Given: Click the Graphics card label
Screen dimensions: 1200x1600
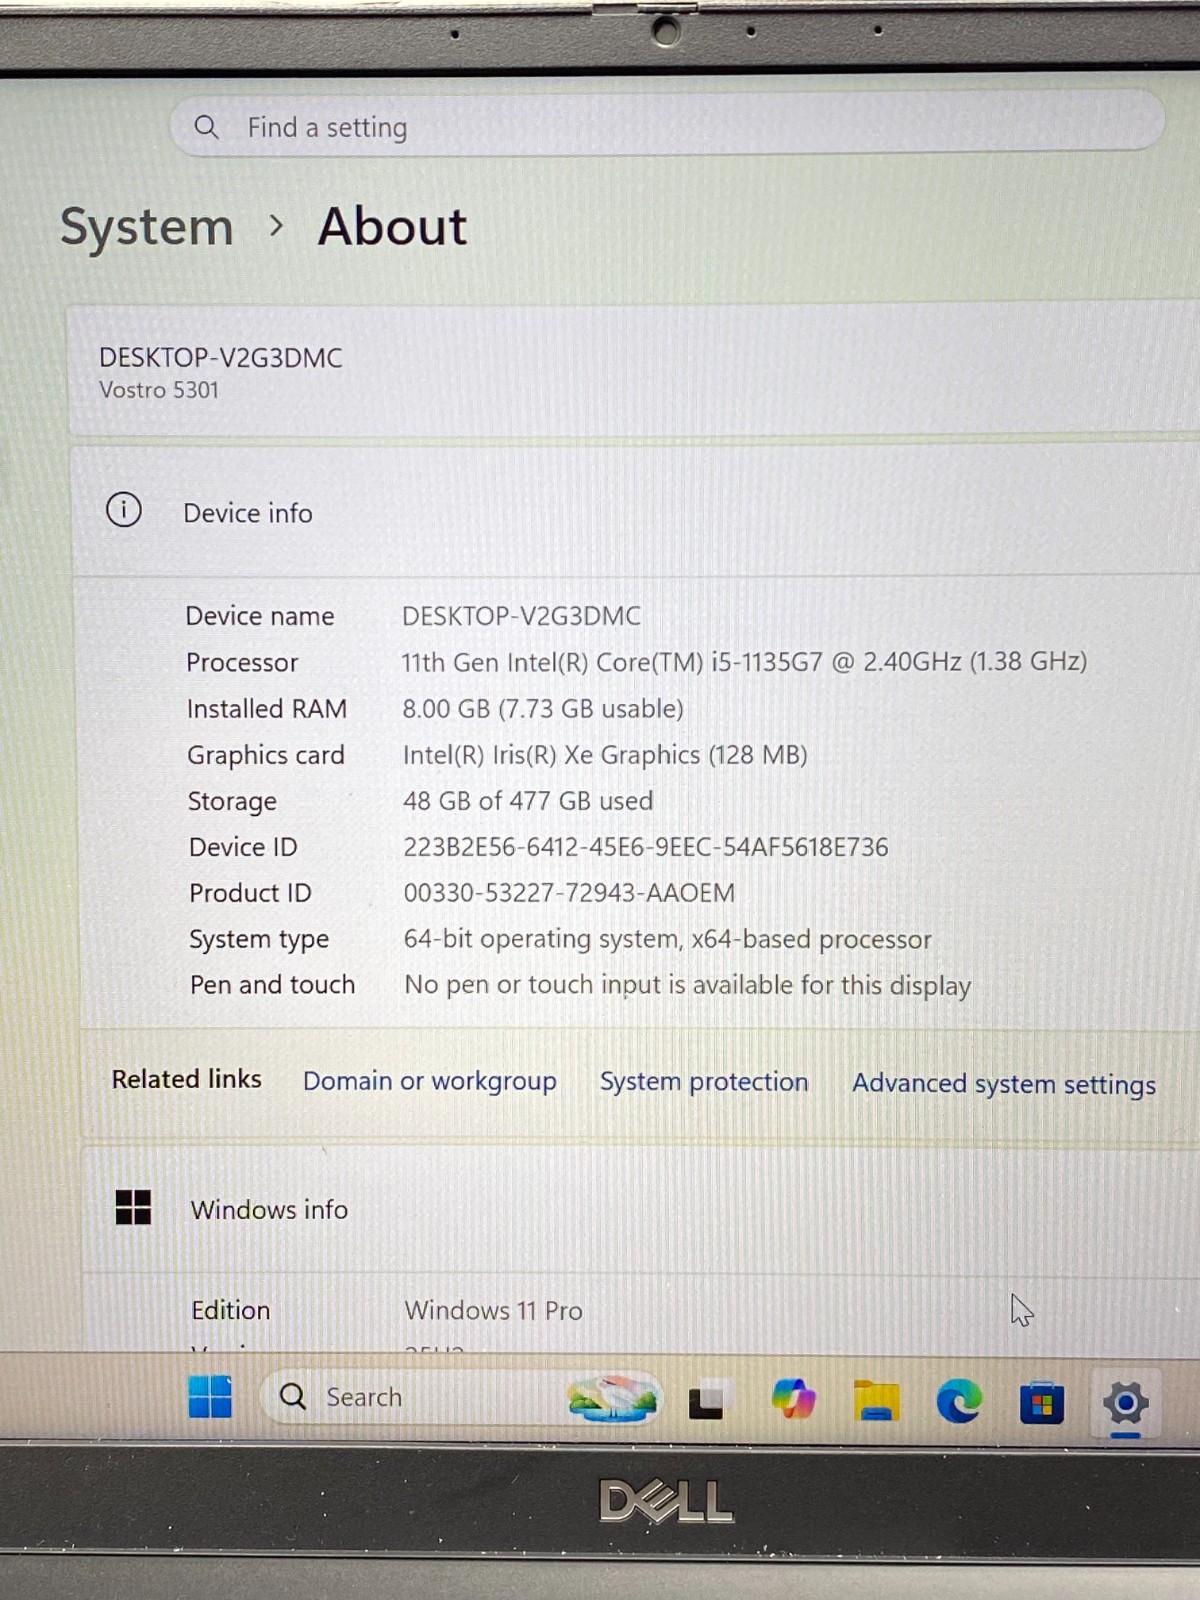Looking at the screenshot, I should coord(266,756).
